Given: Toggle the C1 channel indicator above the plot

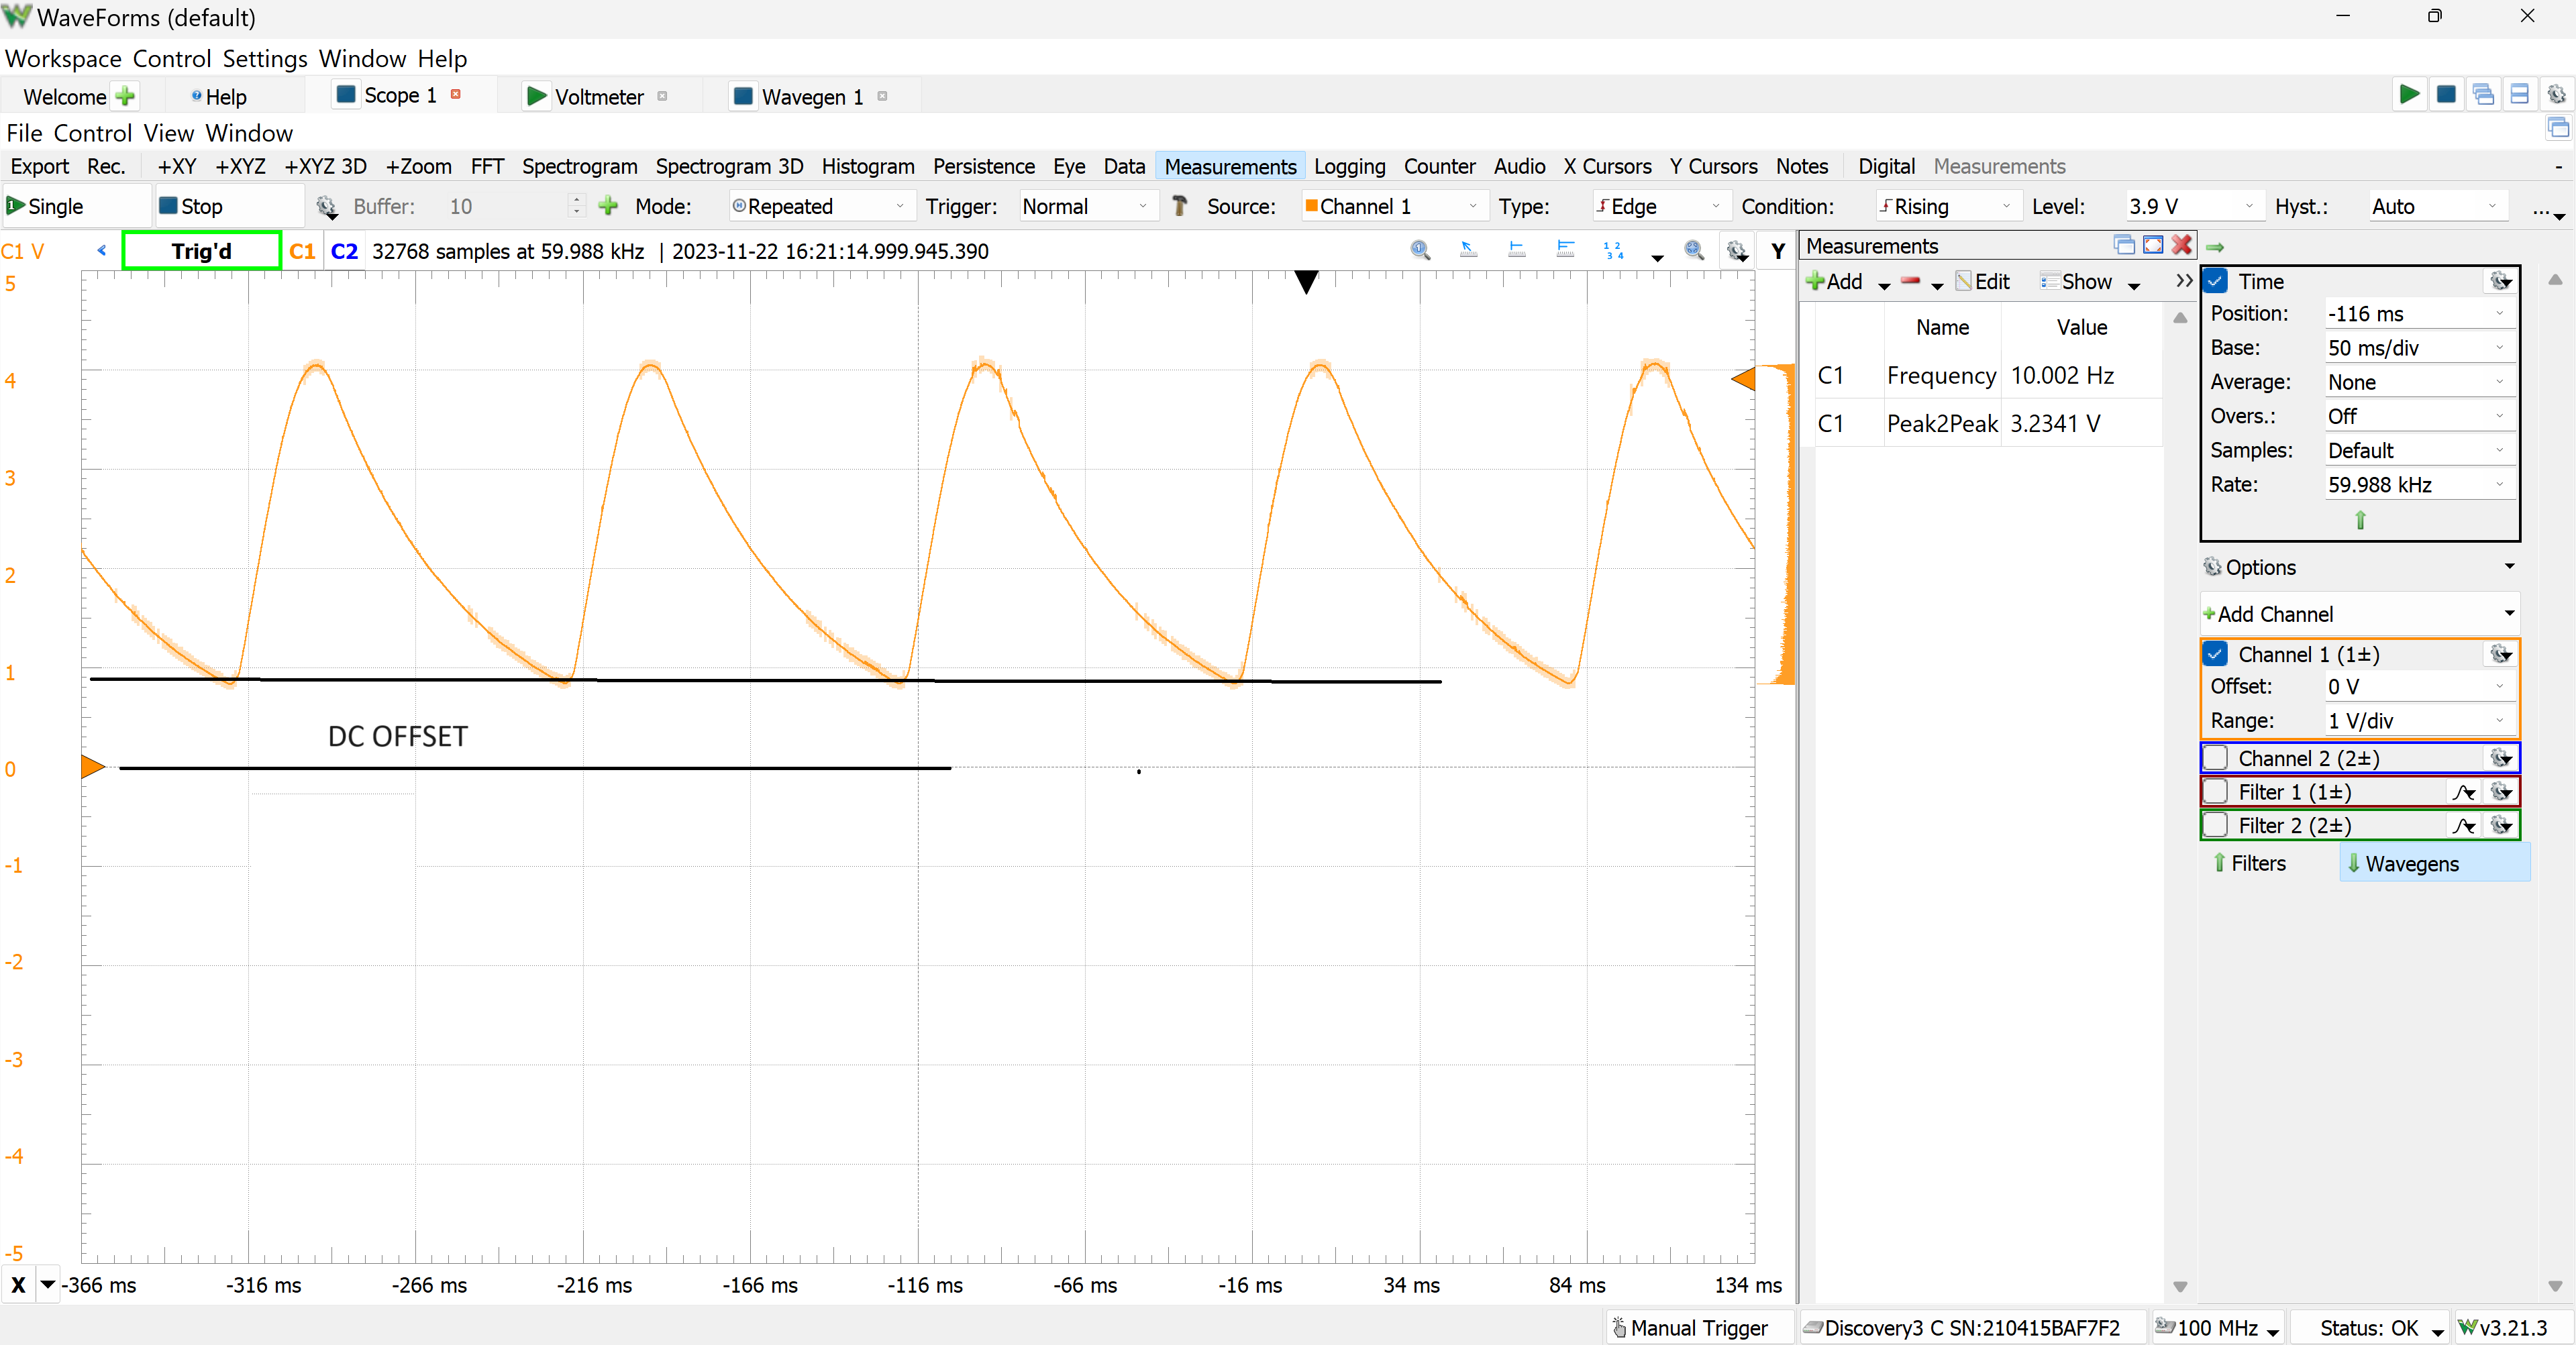Looking at the screenshot, I should [302, 251].
